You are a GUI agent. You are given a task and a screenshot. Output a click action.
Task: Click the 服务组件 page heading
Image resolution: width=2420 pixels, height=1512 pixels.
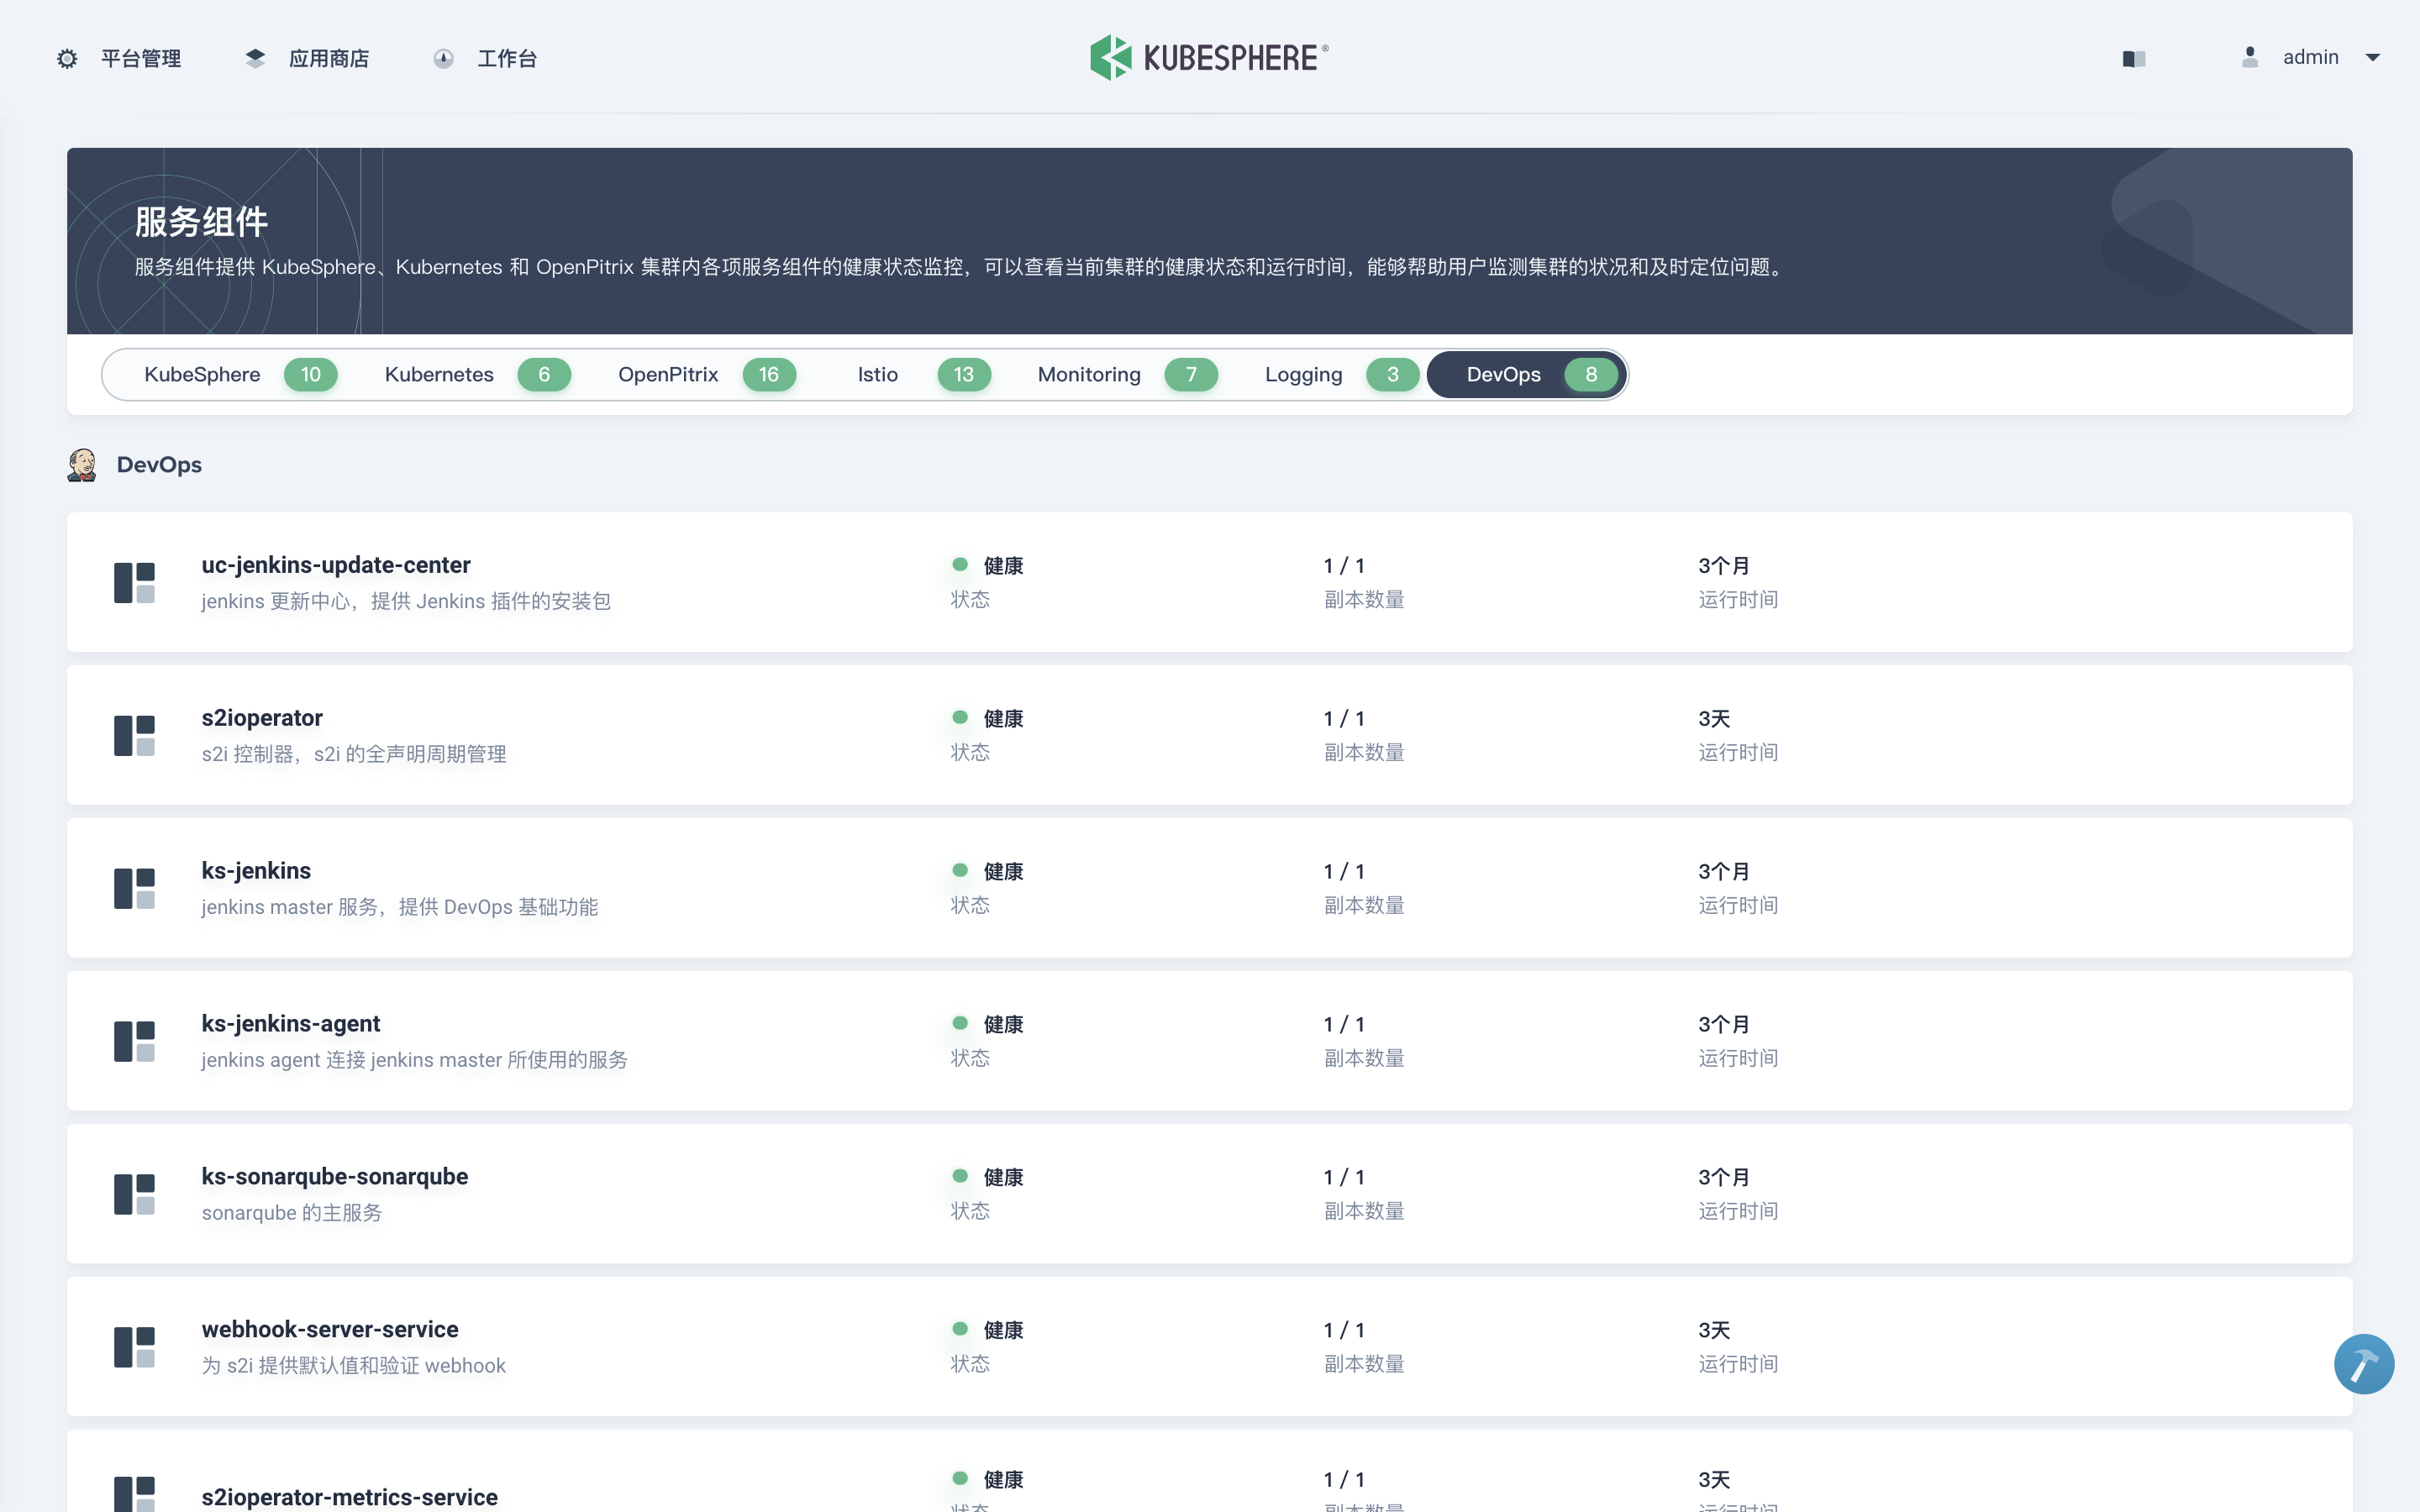(201, 222)
